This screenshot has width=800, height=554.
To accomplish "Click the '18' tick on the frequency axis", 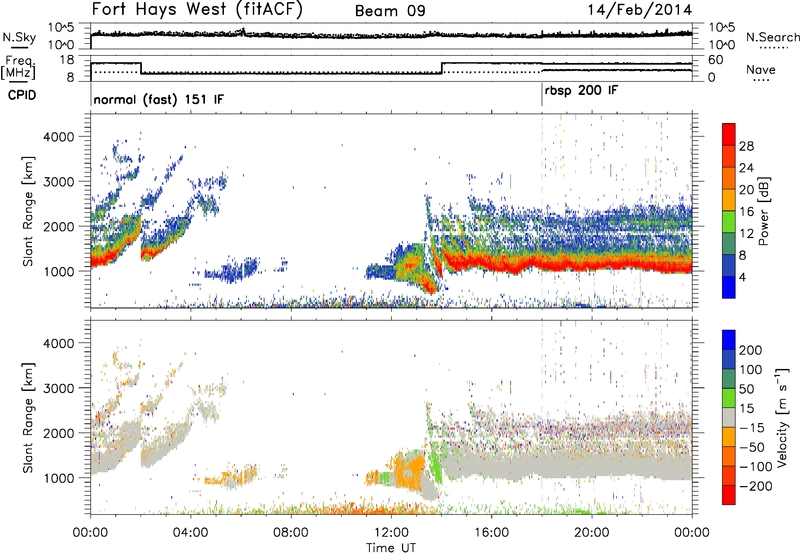I will pos(67,60).
